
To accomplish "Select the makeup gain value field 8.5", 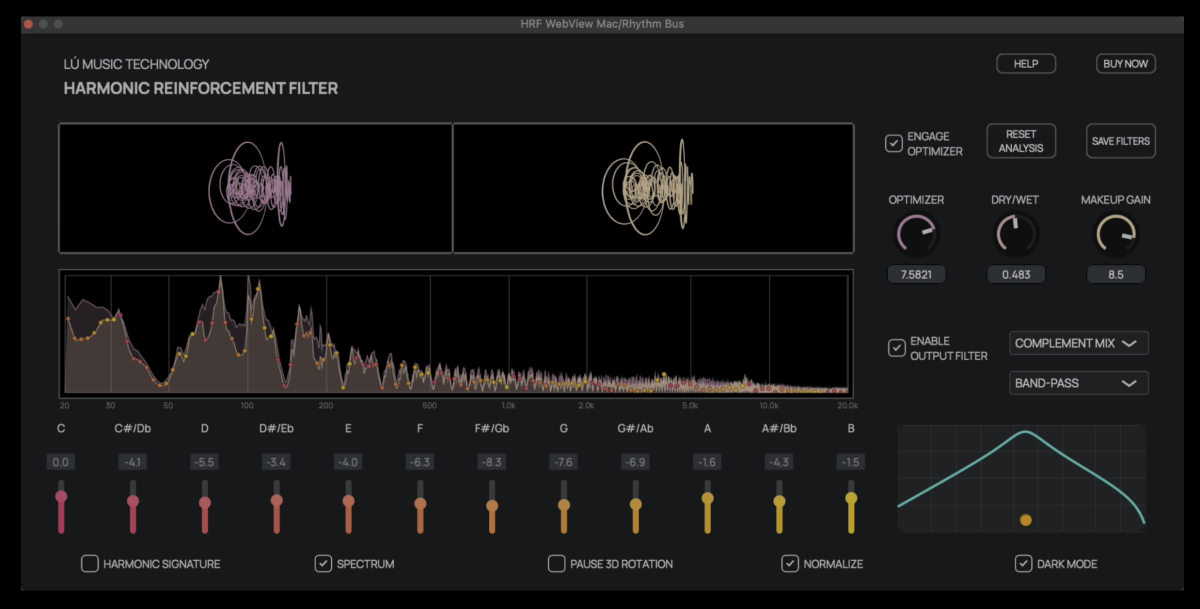I will tap(1116, 274).
